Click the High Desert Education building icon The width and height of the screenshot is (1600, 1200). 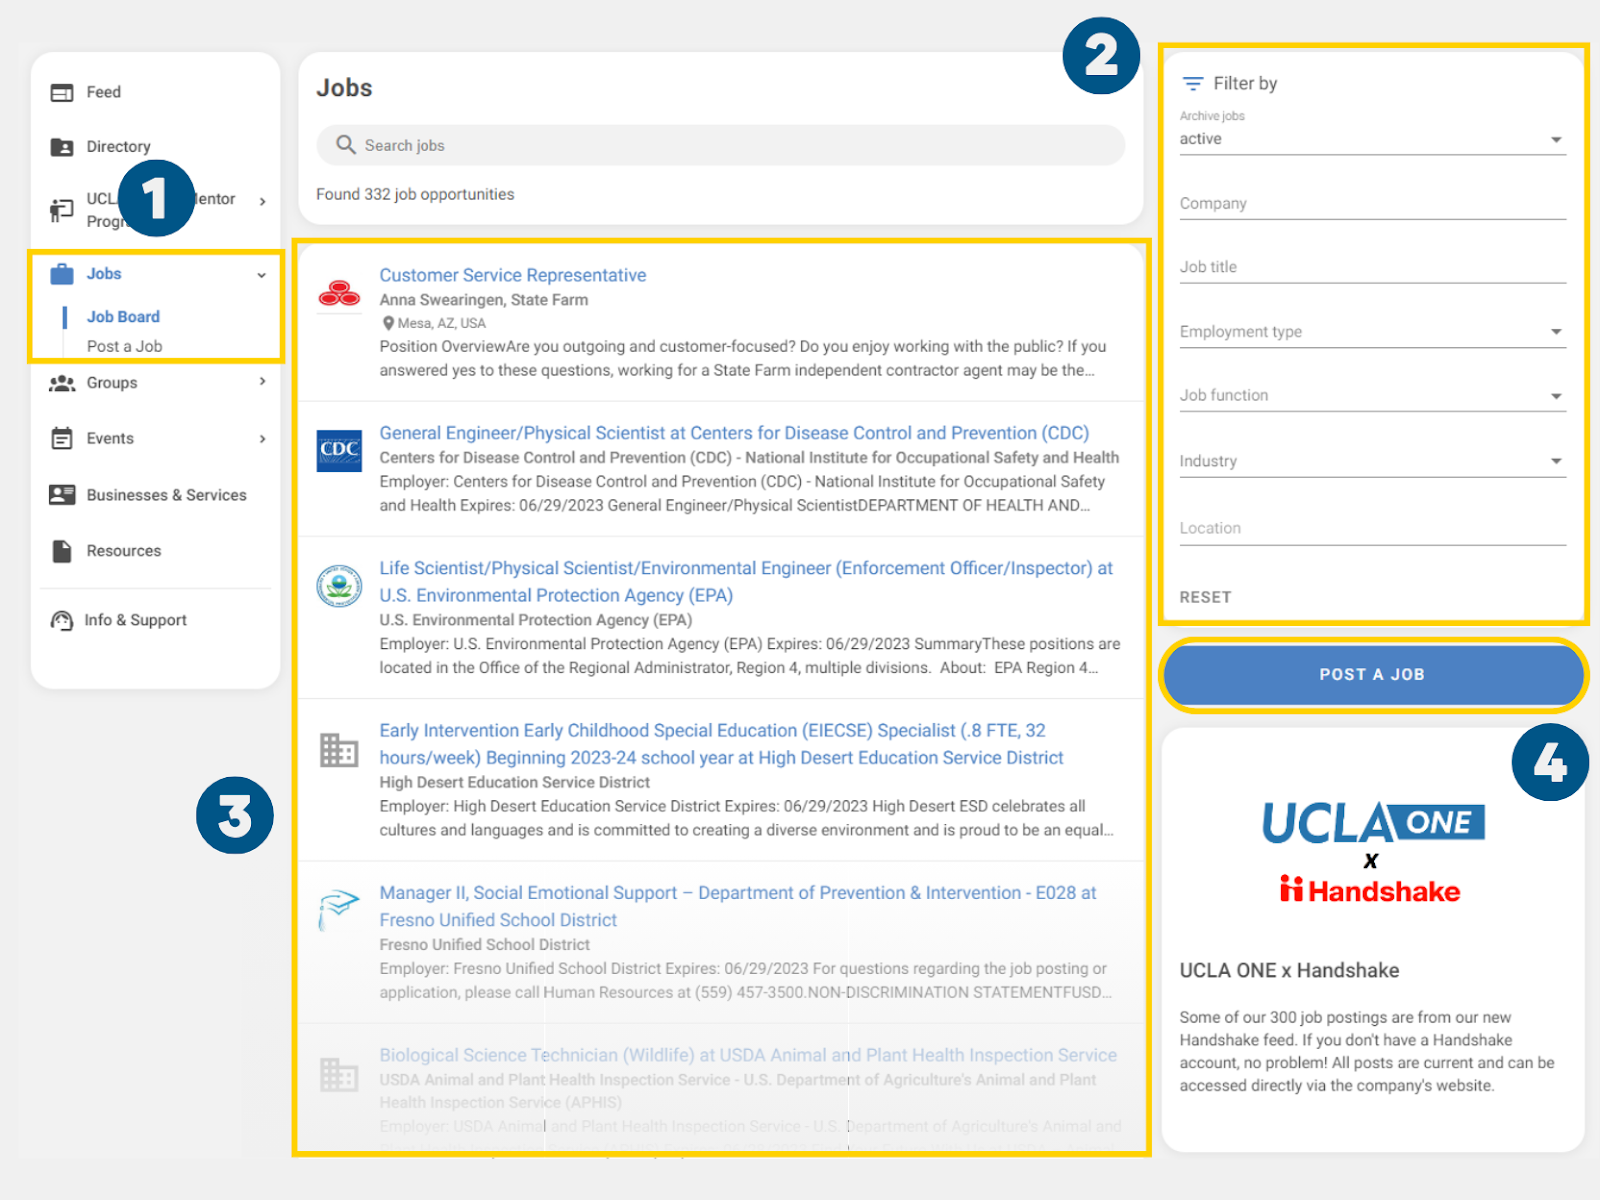[x=339, y=750]
